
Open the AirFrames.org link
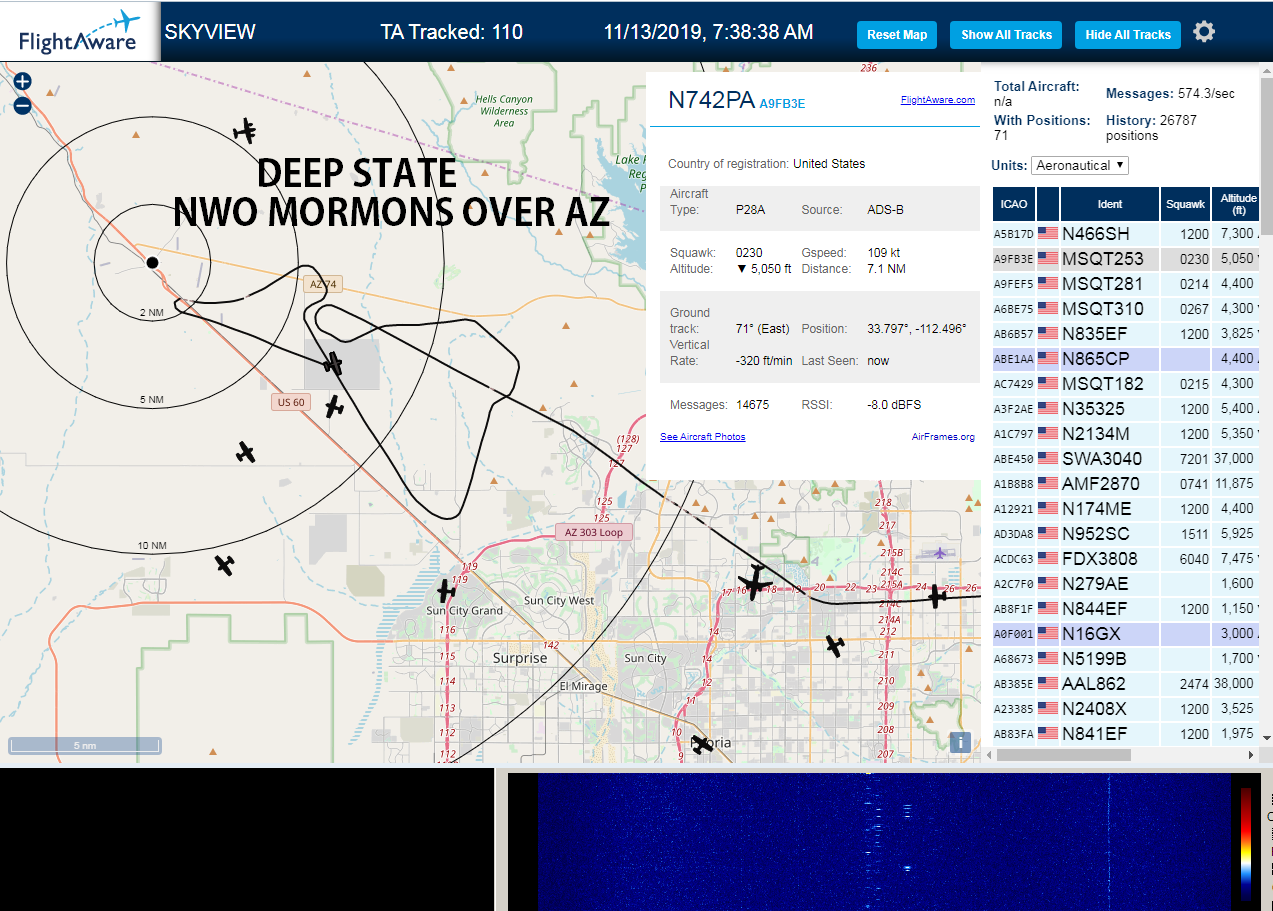click(x=943, y=437)
